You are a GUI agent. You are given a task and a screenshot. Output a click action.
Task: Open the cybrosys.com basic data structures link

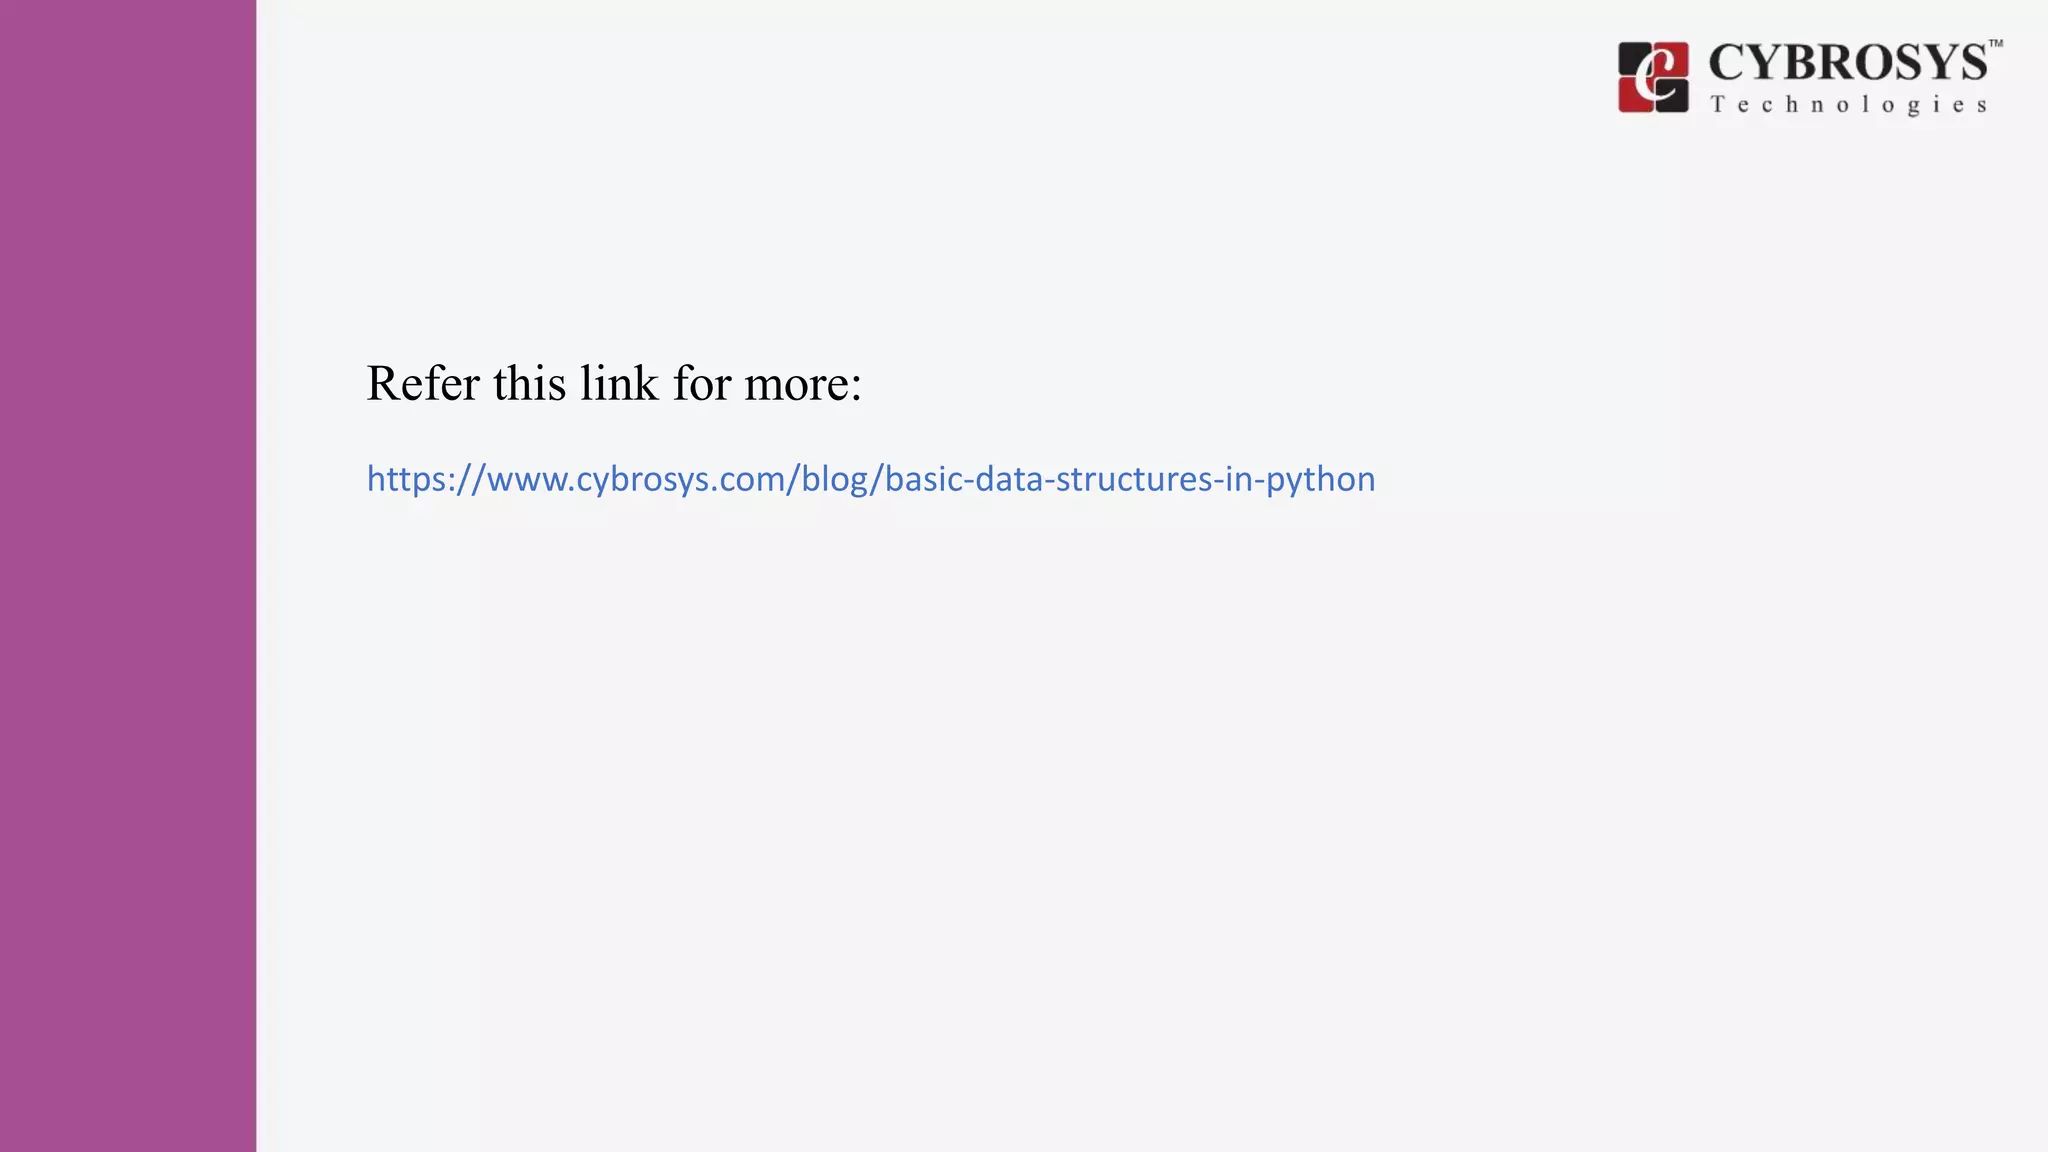871,479
